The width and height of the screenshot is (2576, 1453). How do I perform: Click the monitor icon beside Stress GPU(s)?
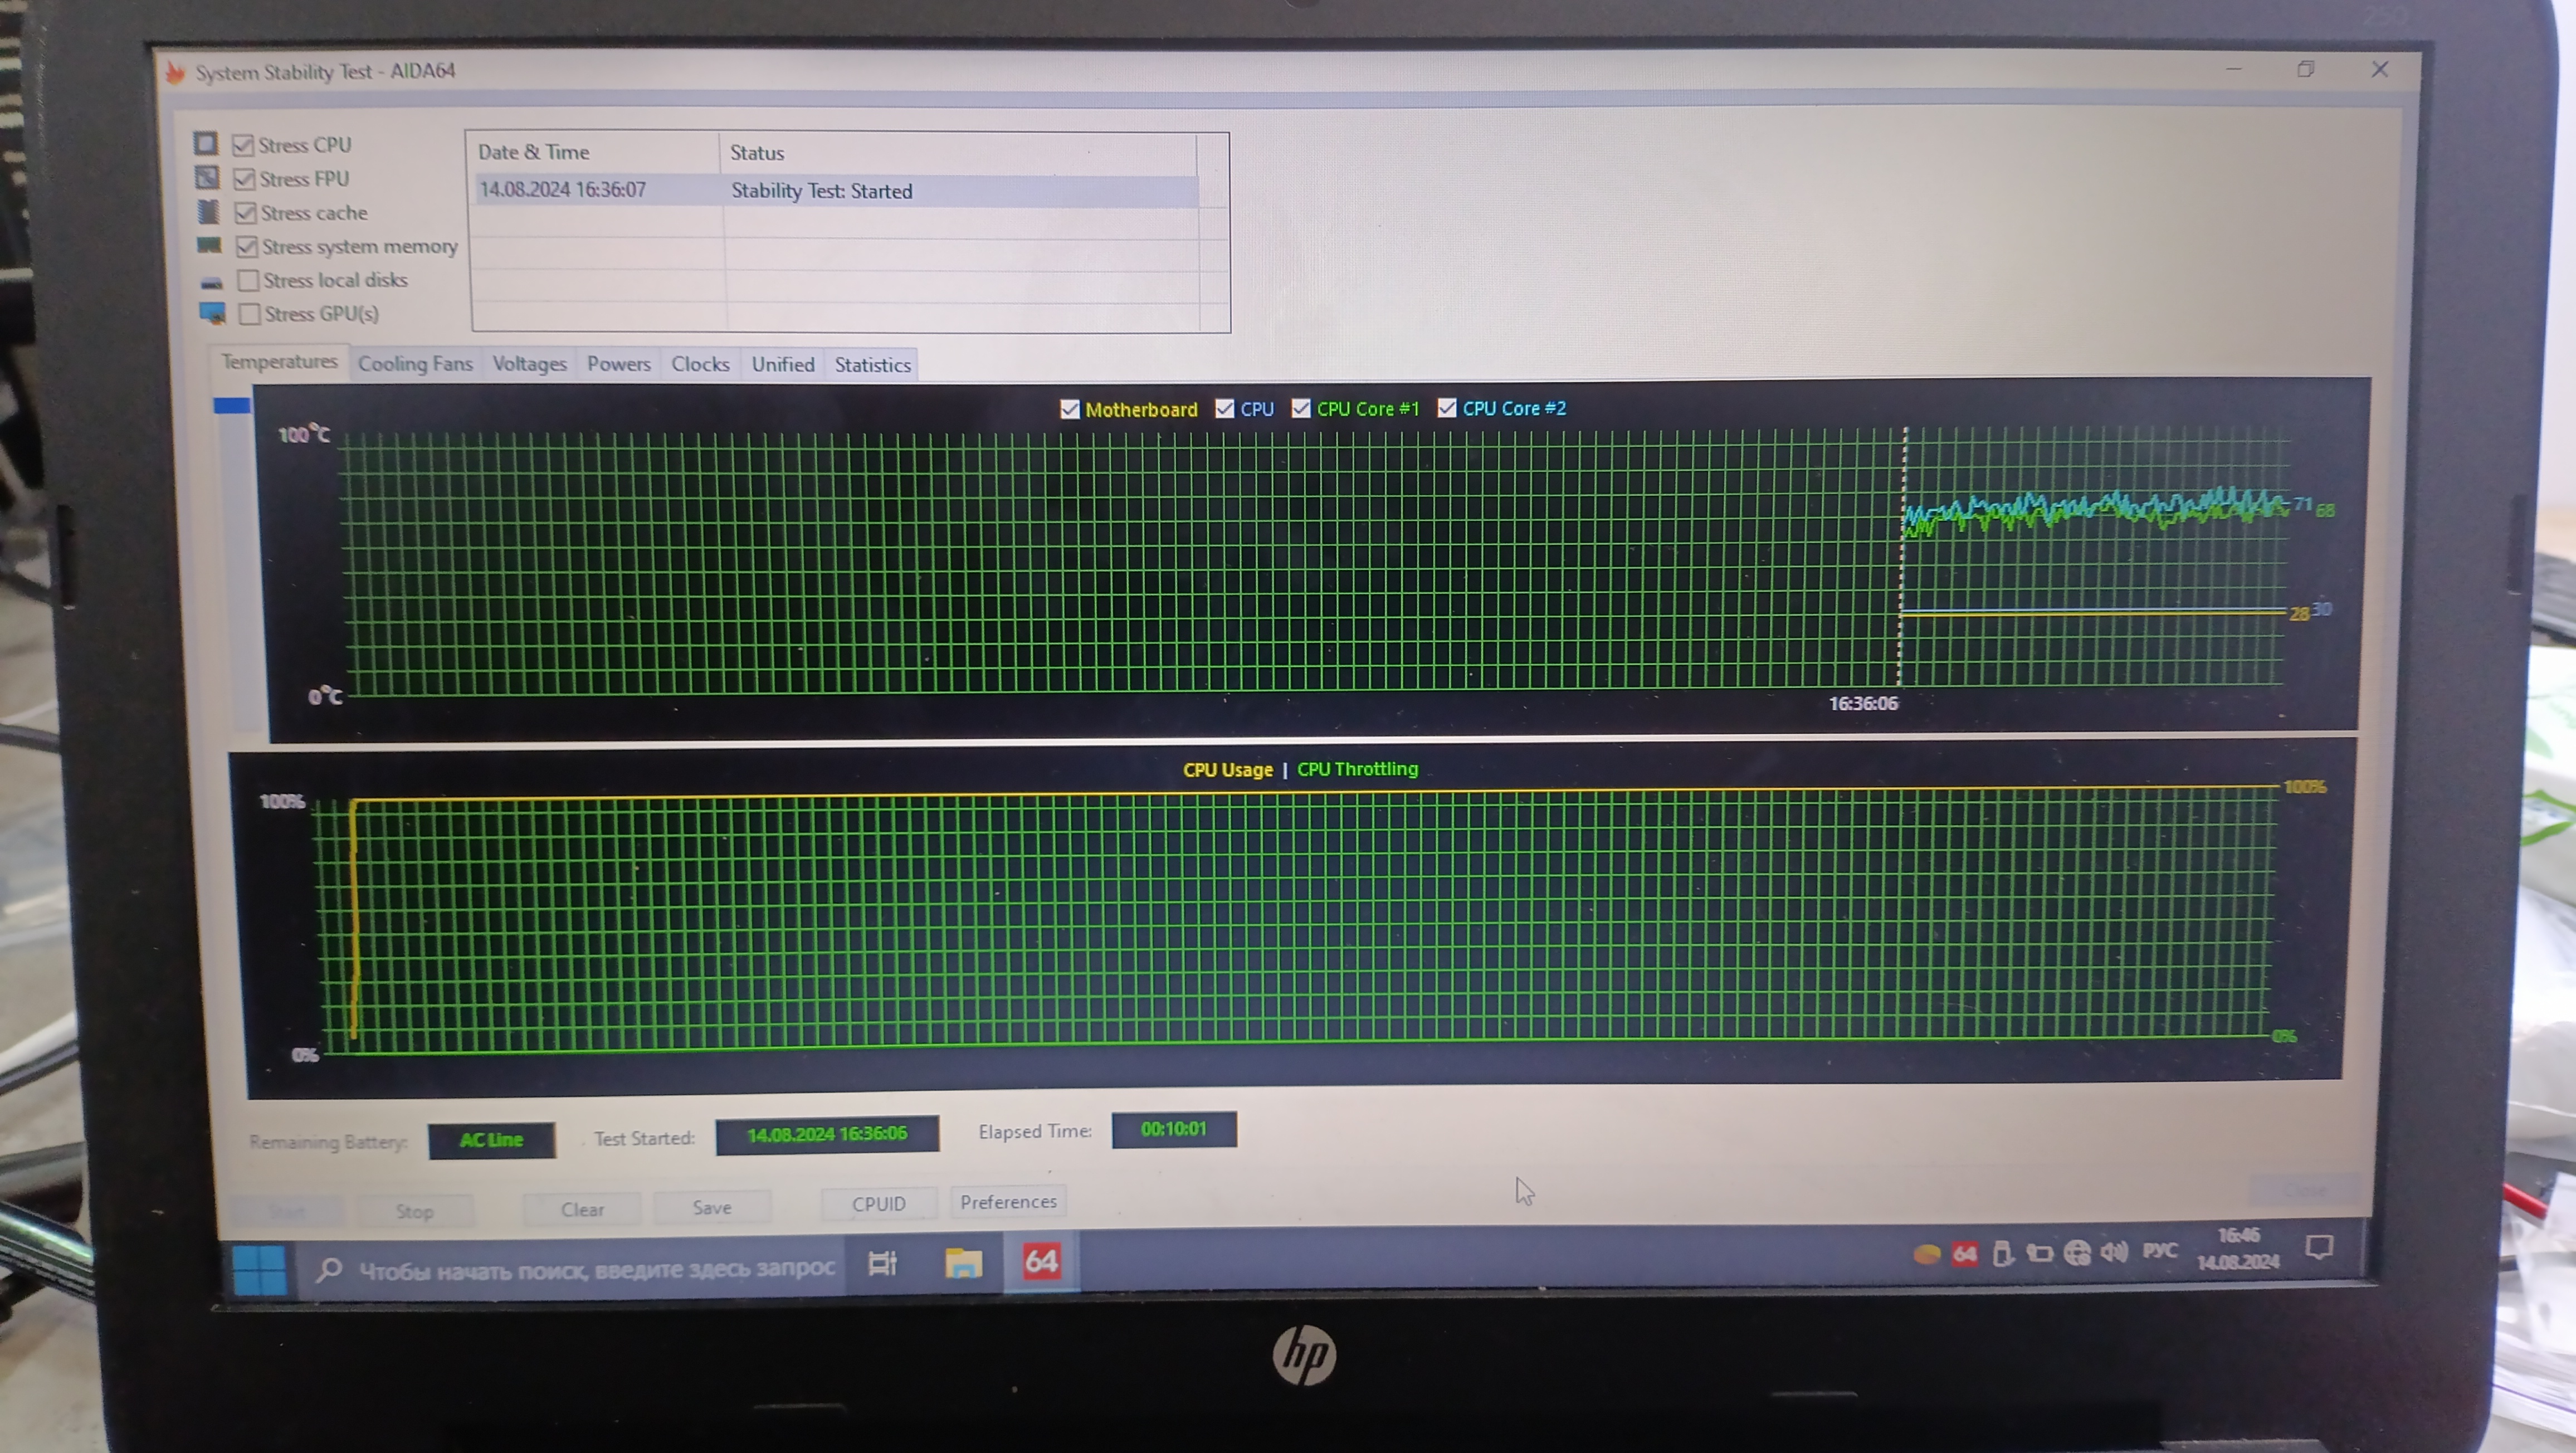coord(212,313)
